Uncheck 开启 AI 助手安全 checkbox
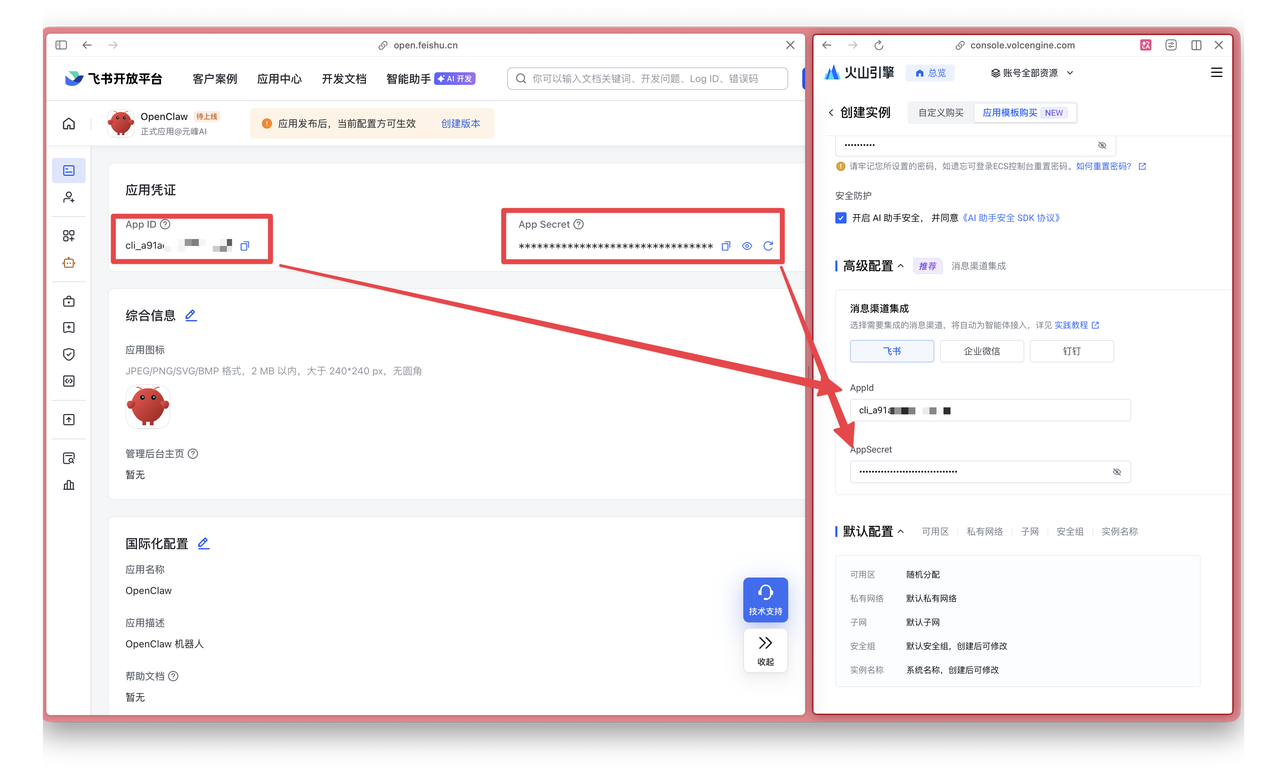Screen dimensions: 1280x774 click(841, 218)
